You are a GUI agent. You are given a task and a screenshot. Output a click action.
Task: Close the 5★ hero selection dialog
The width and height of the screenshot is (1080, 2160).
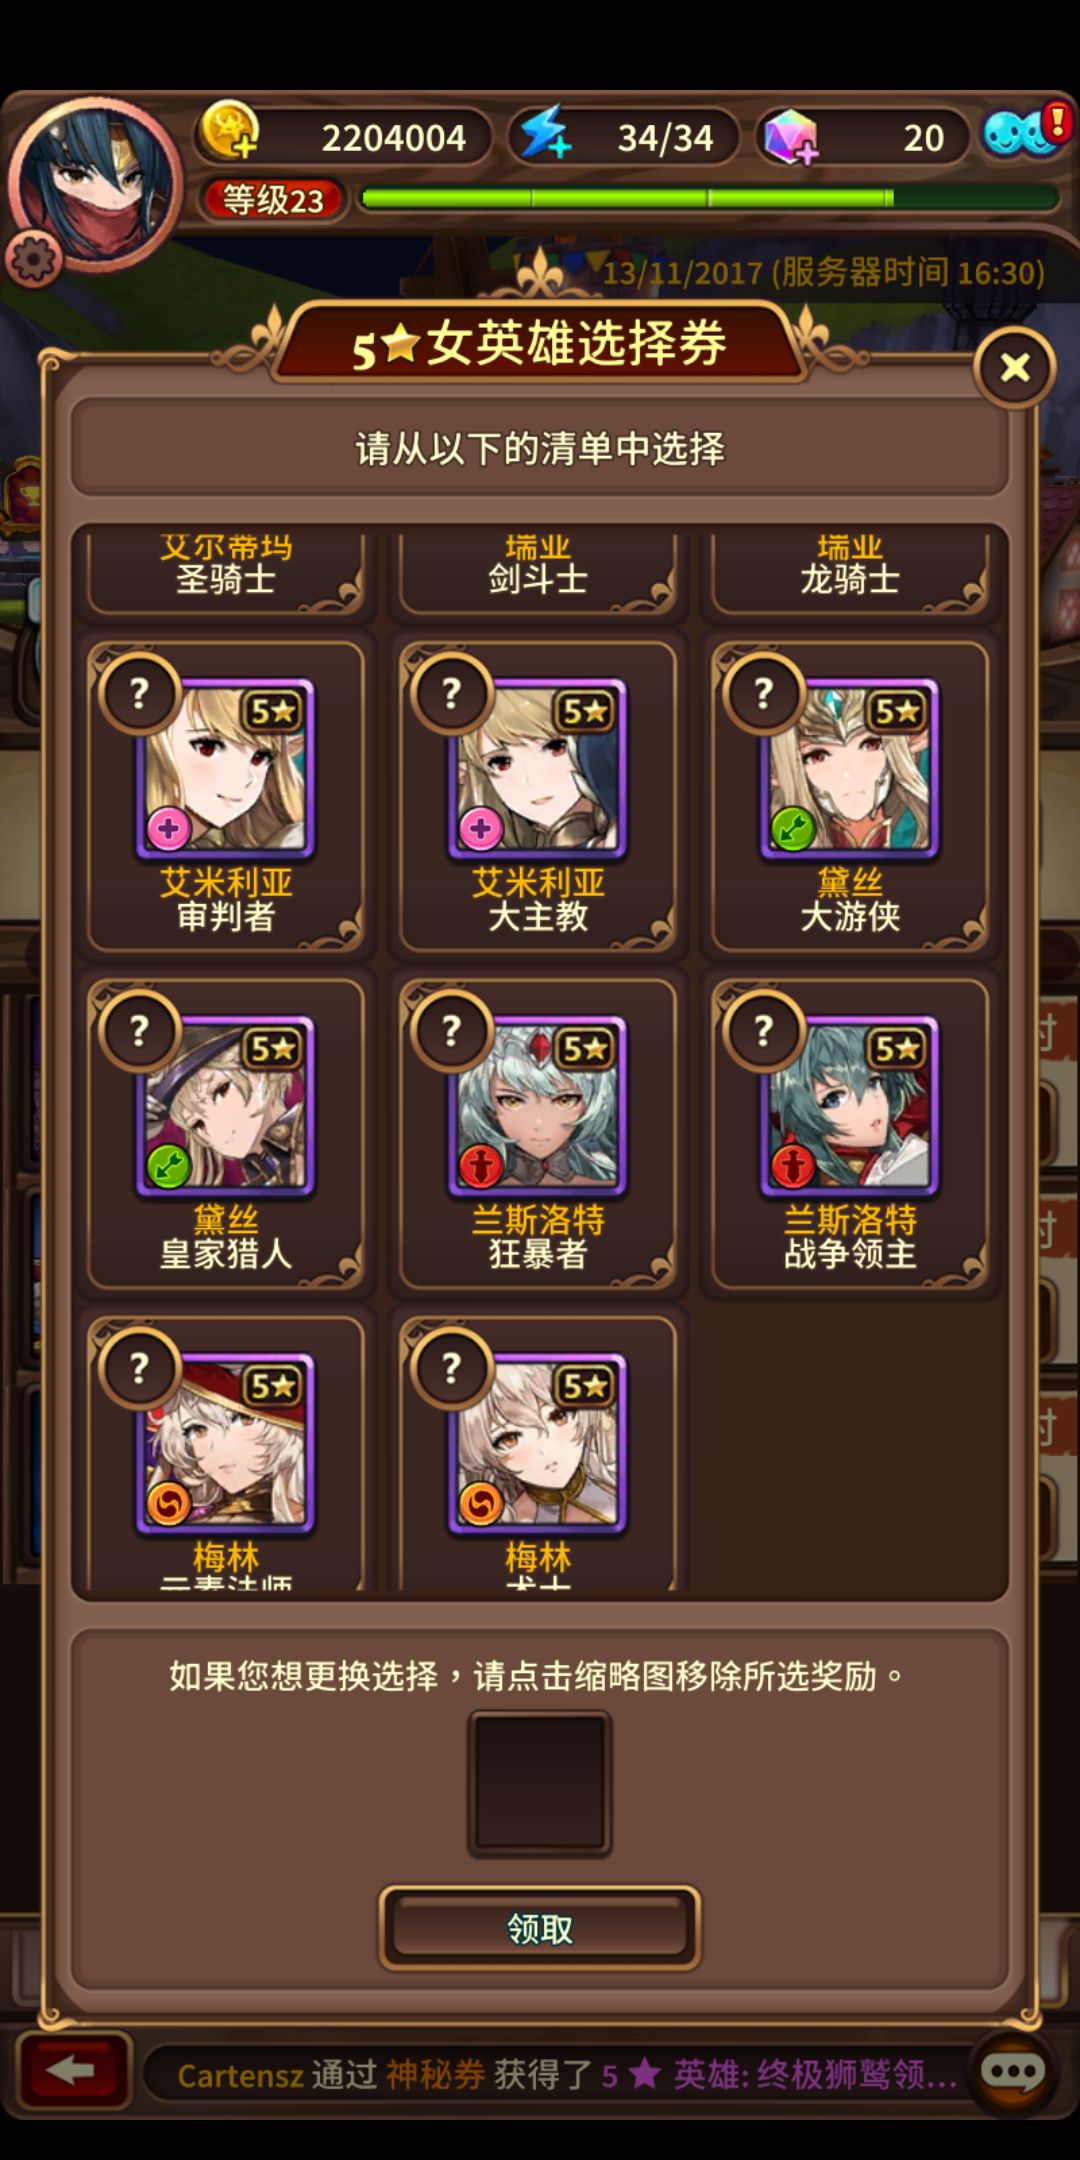point(1015,368)
